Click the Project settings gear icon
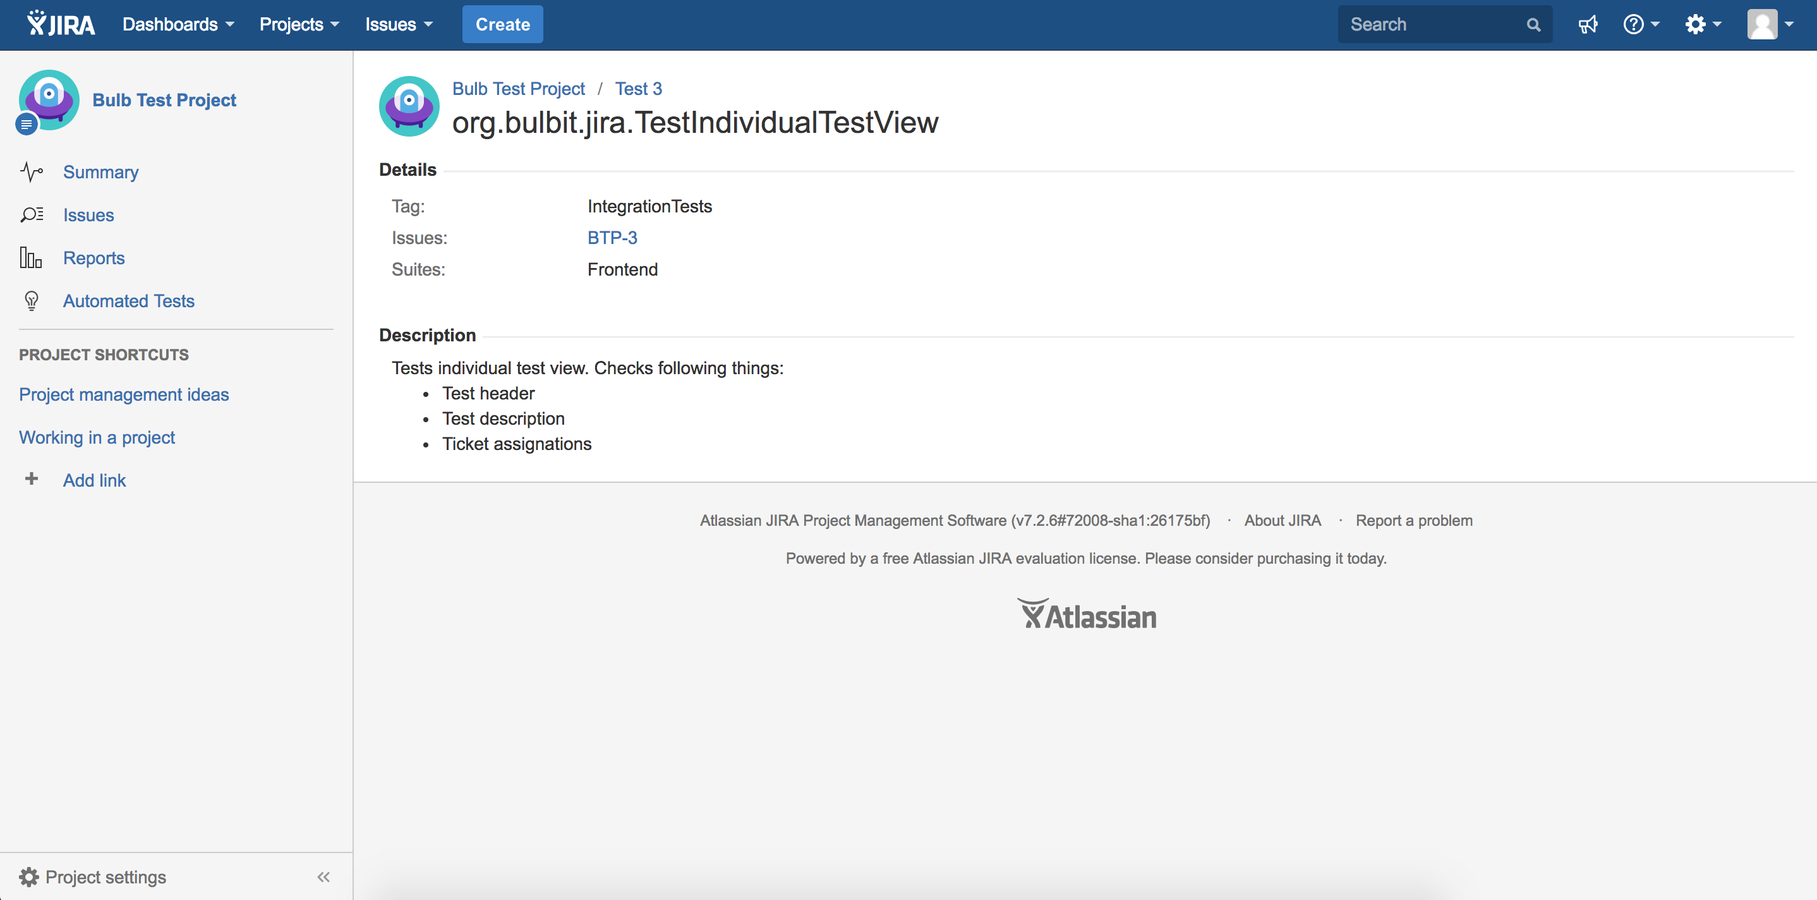 point(29,877)
